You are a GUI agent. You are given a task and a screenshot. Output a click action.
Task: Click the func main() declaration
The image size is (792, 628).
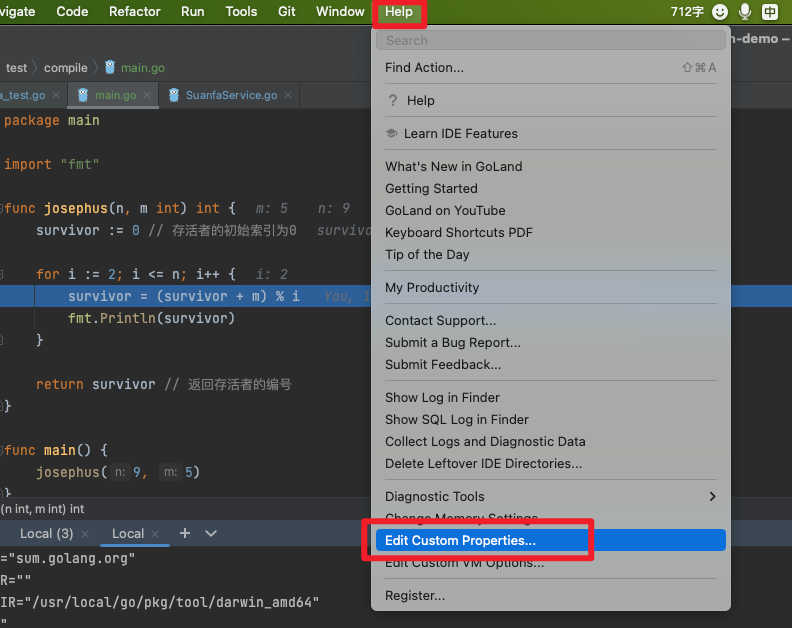[56, 450]
